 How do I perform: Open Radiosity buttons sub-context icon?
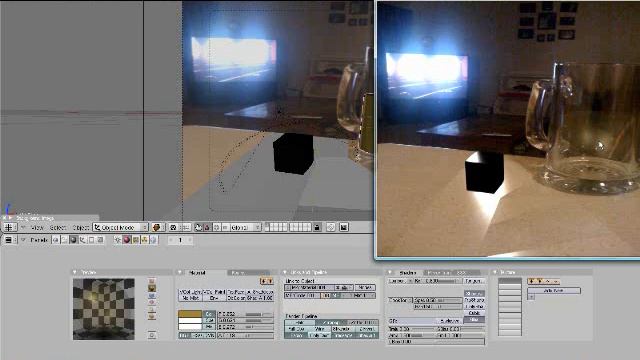coord(144,240)
